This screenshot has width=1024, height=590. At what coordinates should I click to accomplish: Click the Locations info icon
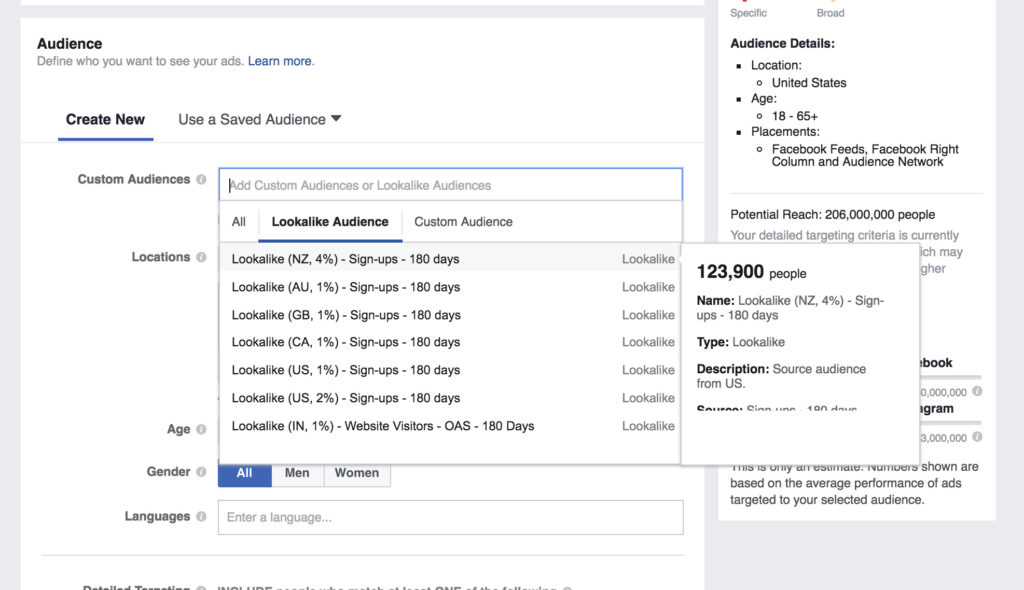[x=201, y=257]
